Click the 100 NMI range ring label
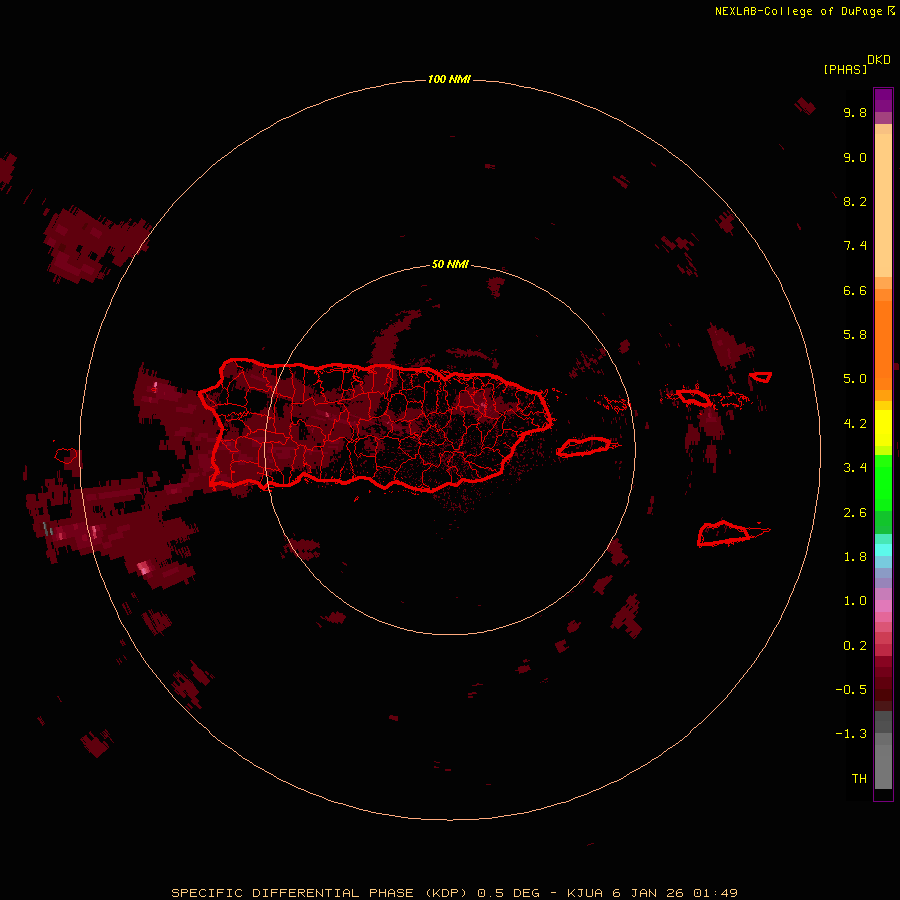900x900 pixels. [449, 79]
